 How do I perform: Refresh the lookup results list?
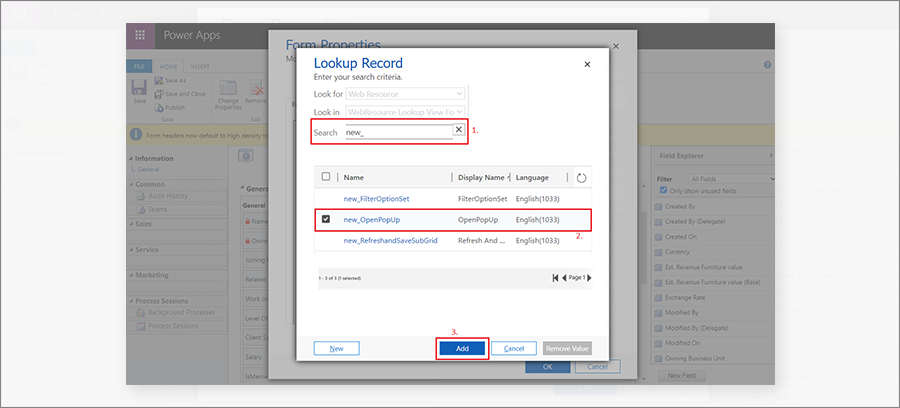581,178
